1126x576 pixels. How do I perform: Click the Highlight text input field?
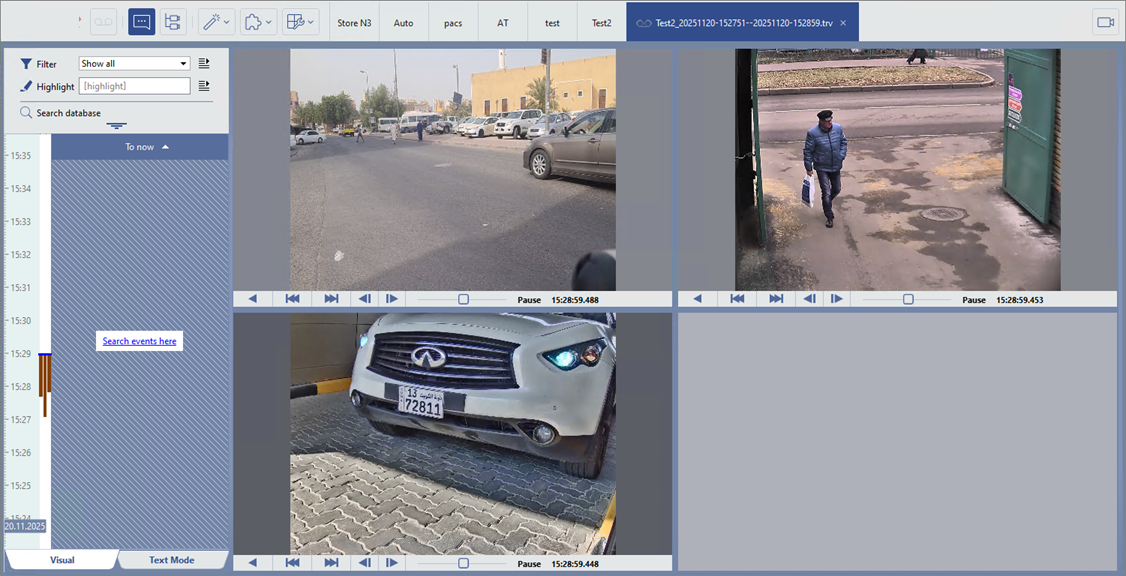click(x=134, y=87)
